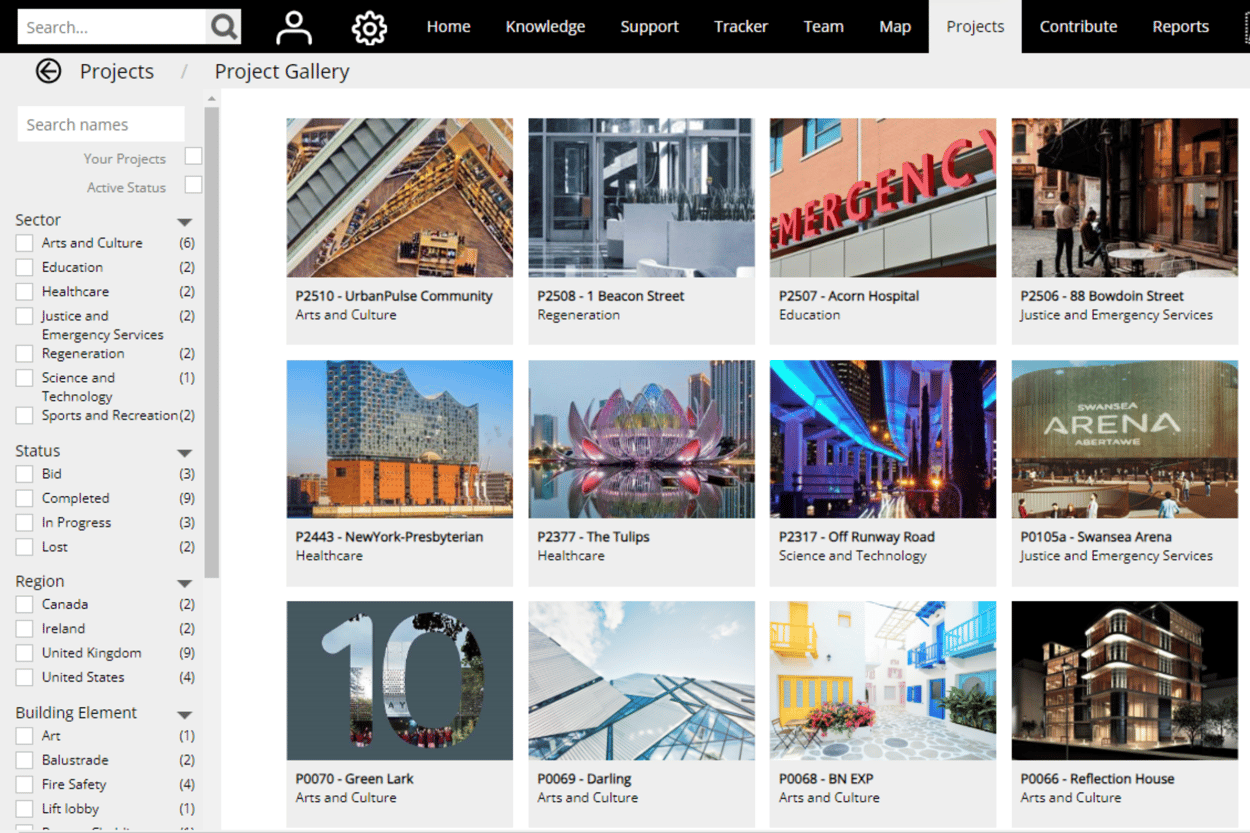Image resolution: width=1250 pixels, height=833 pixels.
Task: Open P0105a Swansea Arena thumbnail
Action: (x=1125, y=439)
